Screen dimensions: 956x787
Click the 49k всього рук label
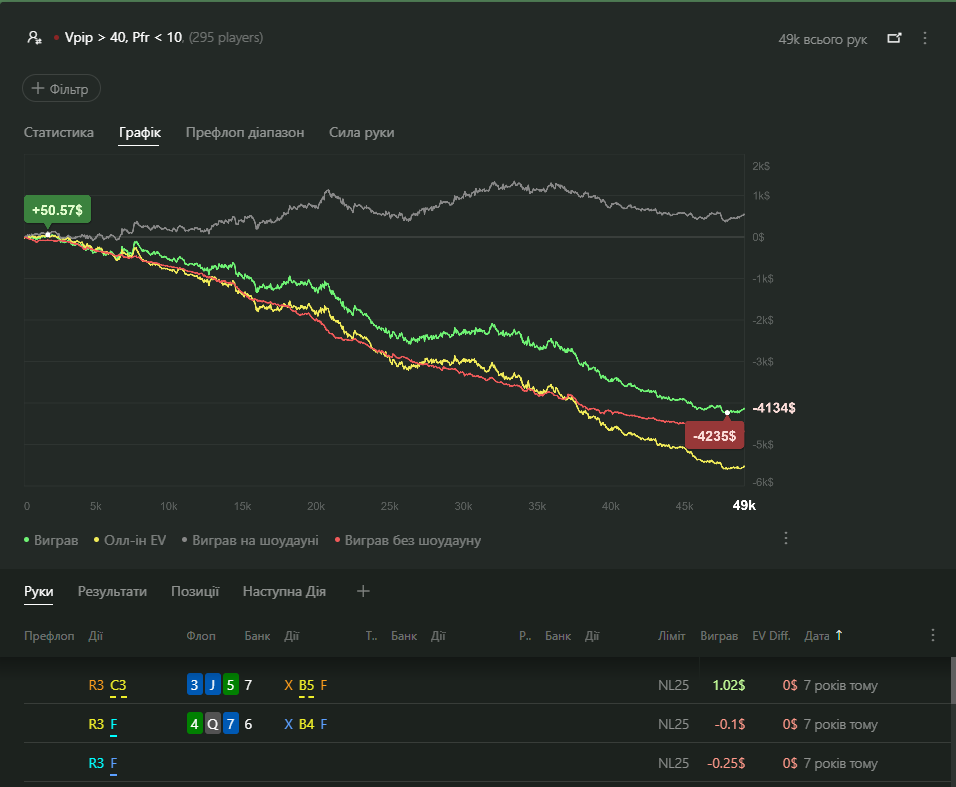pyautogui.click(x=822, y=39)
